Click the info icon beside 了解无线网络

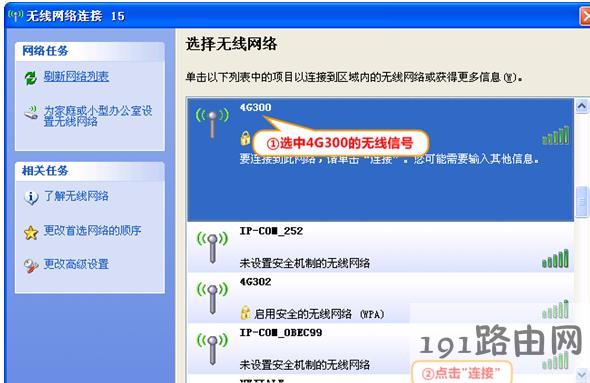click(31, 197)
